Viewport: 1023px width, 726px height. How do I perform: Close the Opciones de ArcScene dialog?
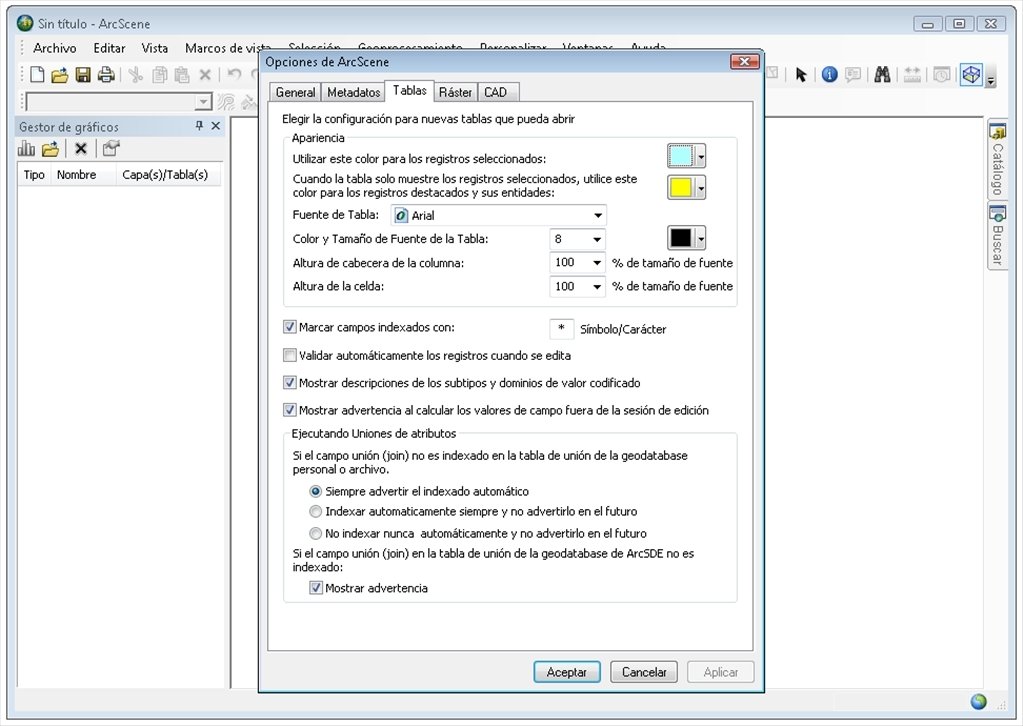(744, 62)
